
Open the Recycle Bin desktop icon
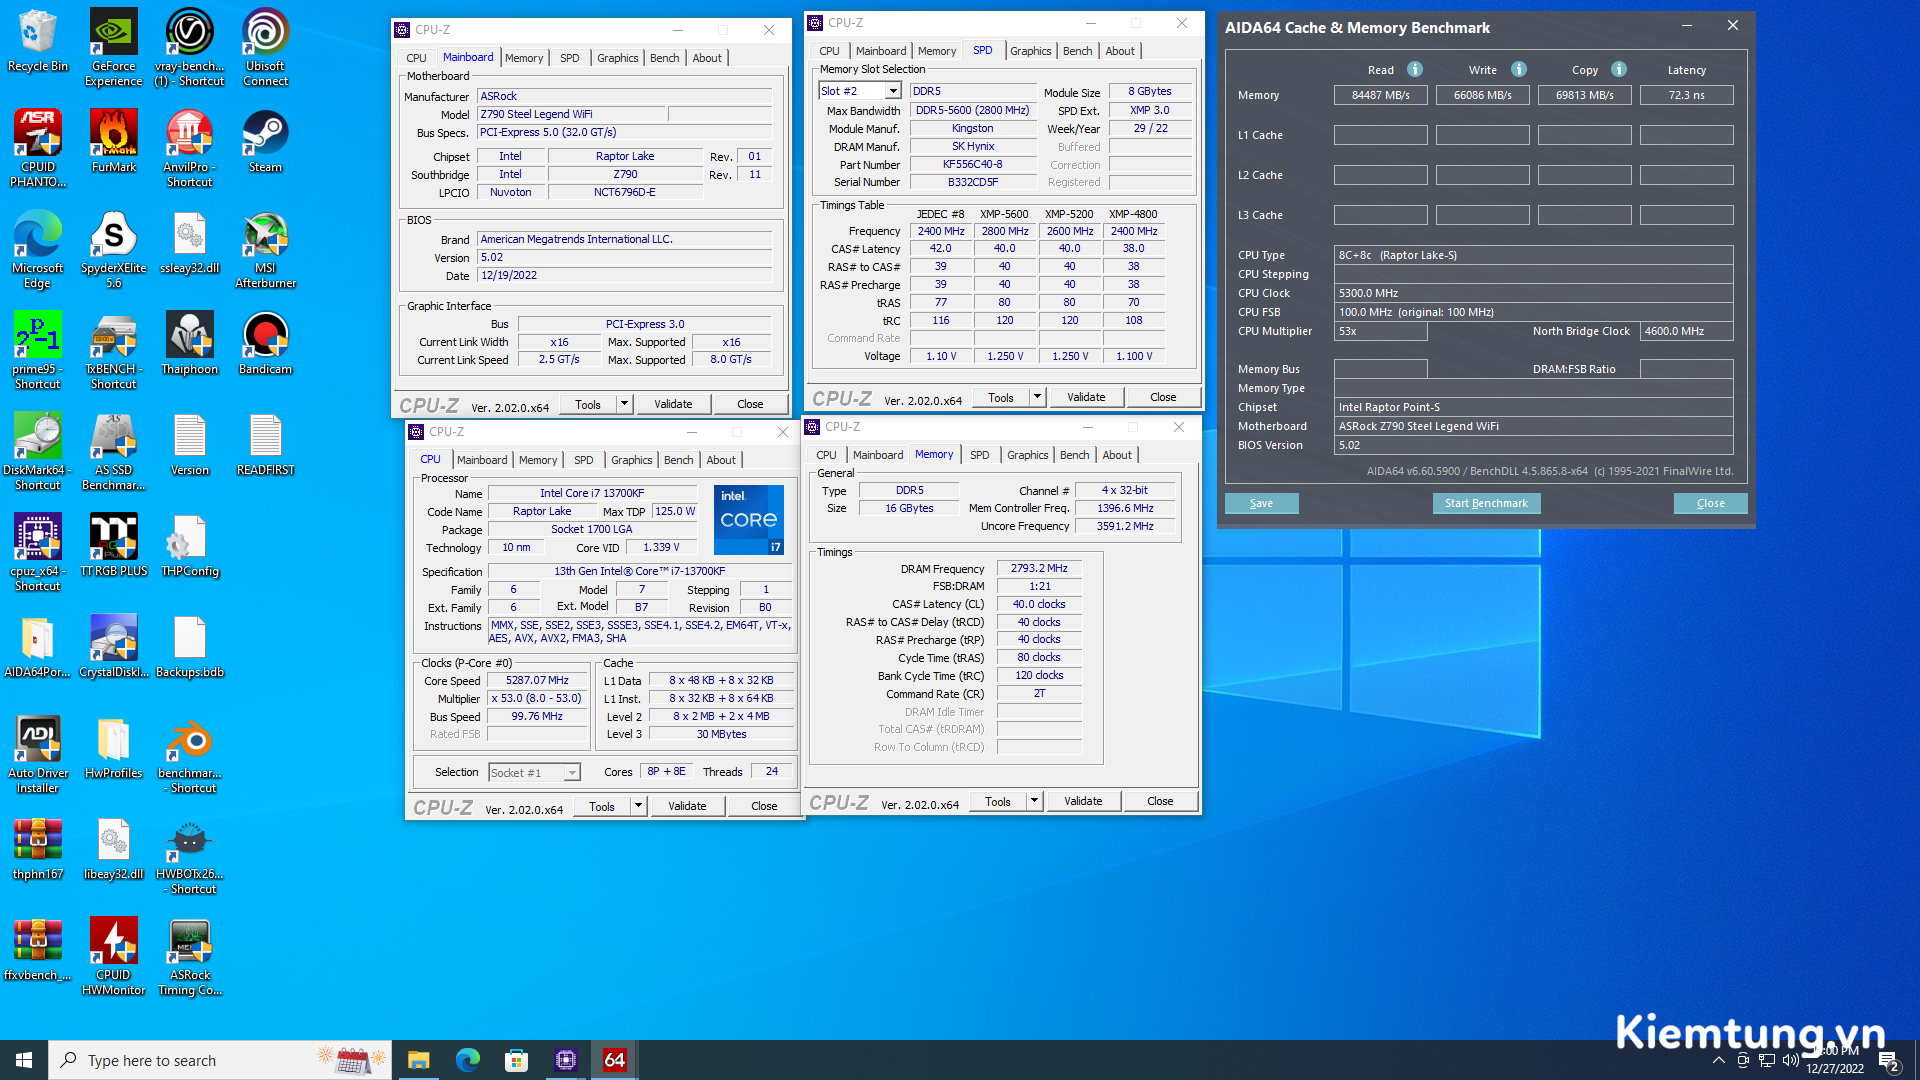pos(38,40)
